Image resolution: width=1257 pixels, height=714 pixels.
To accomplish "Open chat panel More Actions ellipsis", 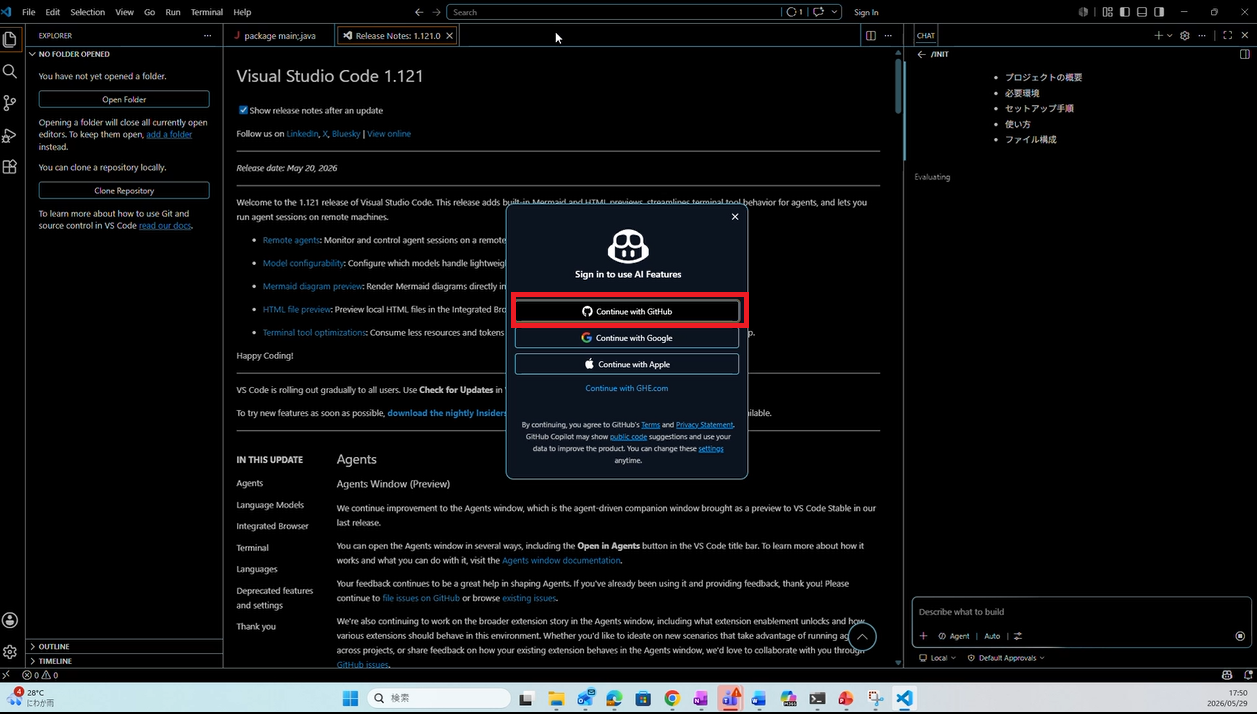I will pos(1202,35).
